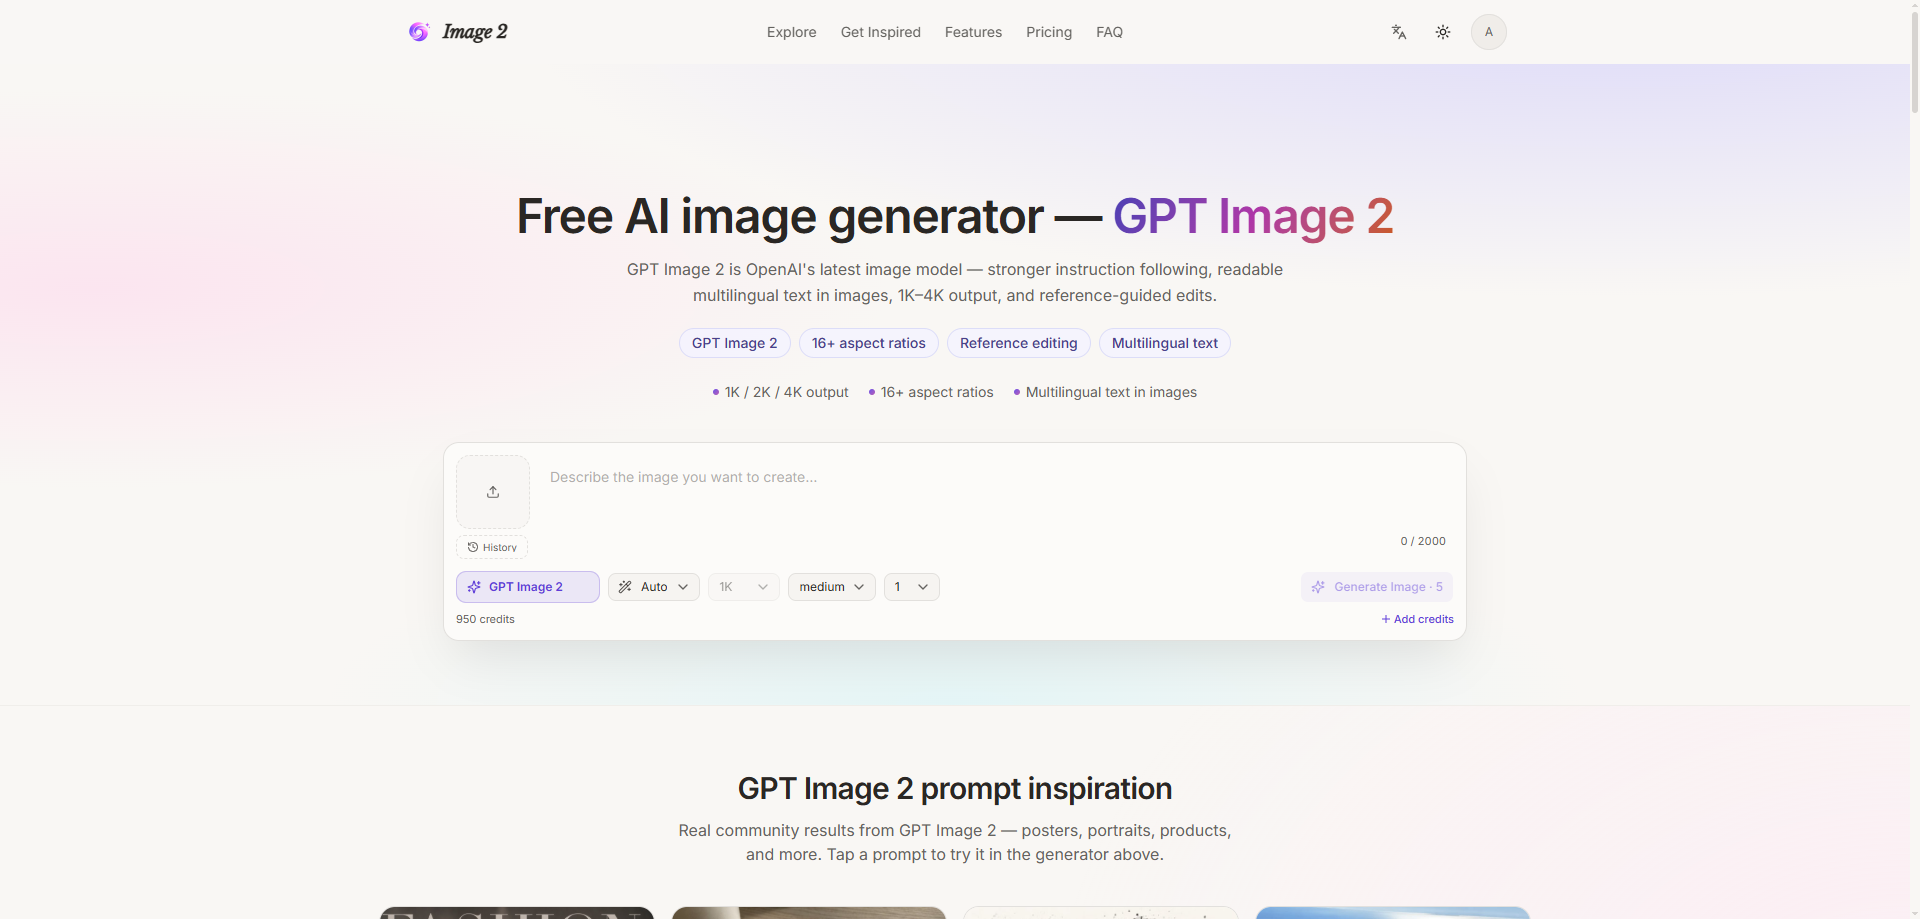1920x919 pixels.
Task: Open the Get Inspired nav item
Action: click(881, 32)
